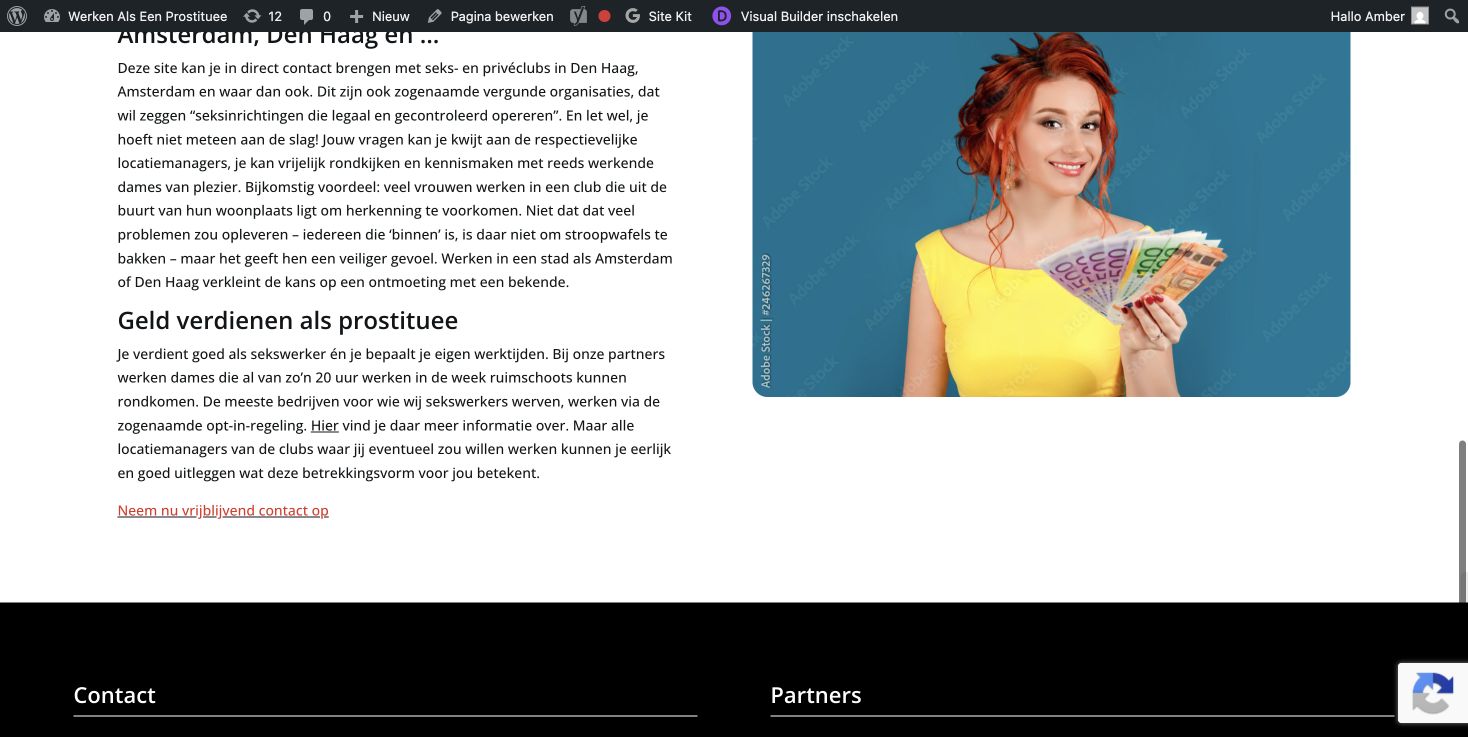This screenshot has height=737, width=1468.
Task: Click the Geld verdienen als prostituee heading
Action: coord(288,320)
